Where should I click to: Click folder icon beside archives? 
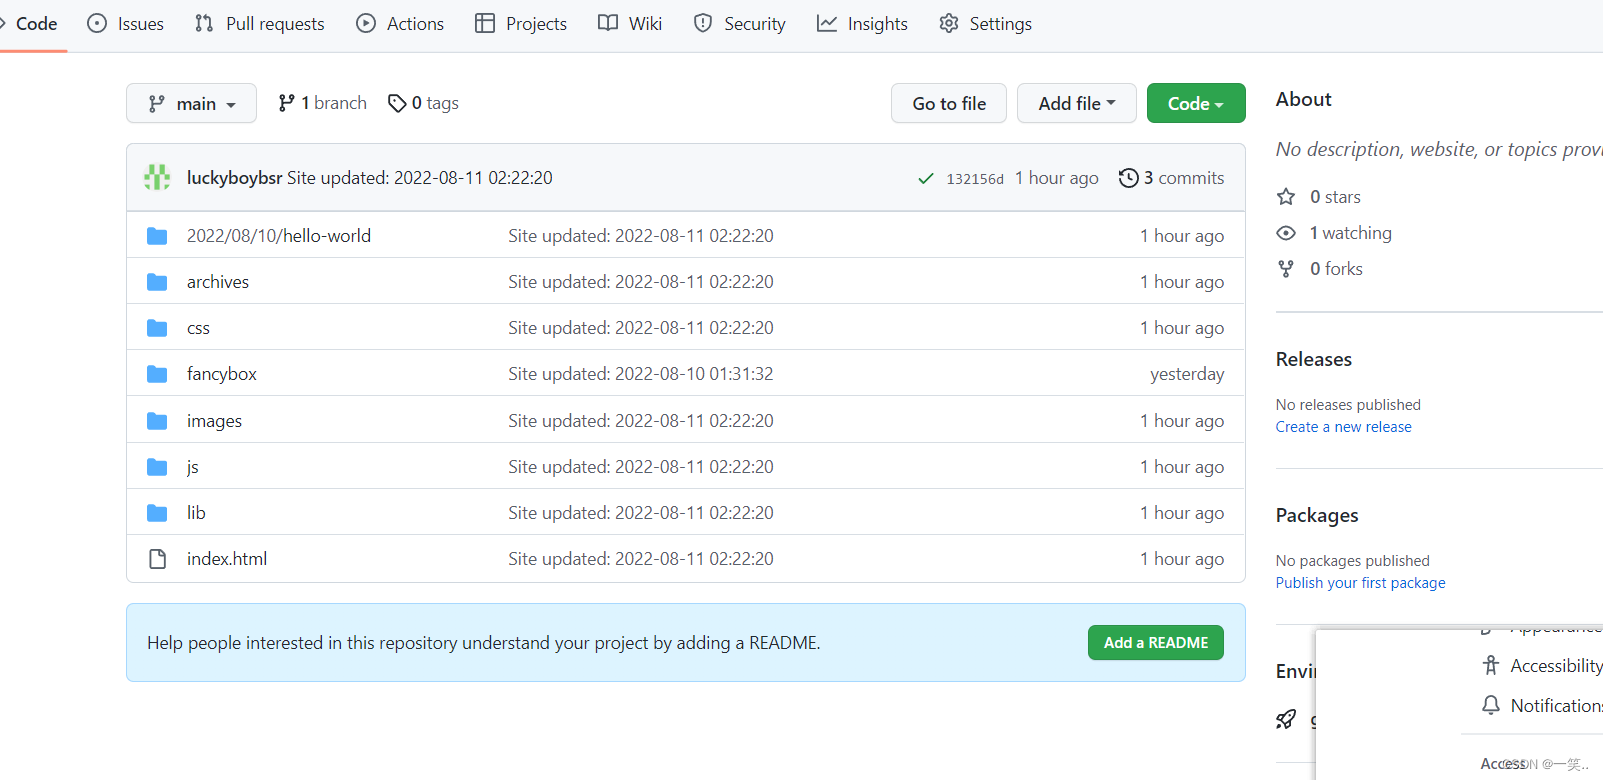tap(157, 282)
